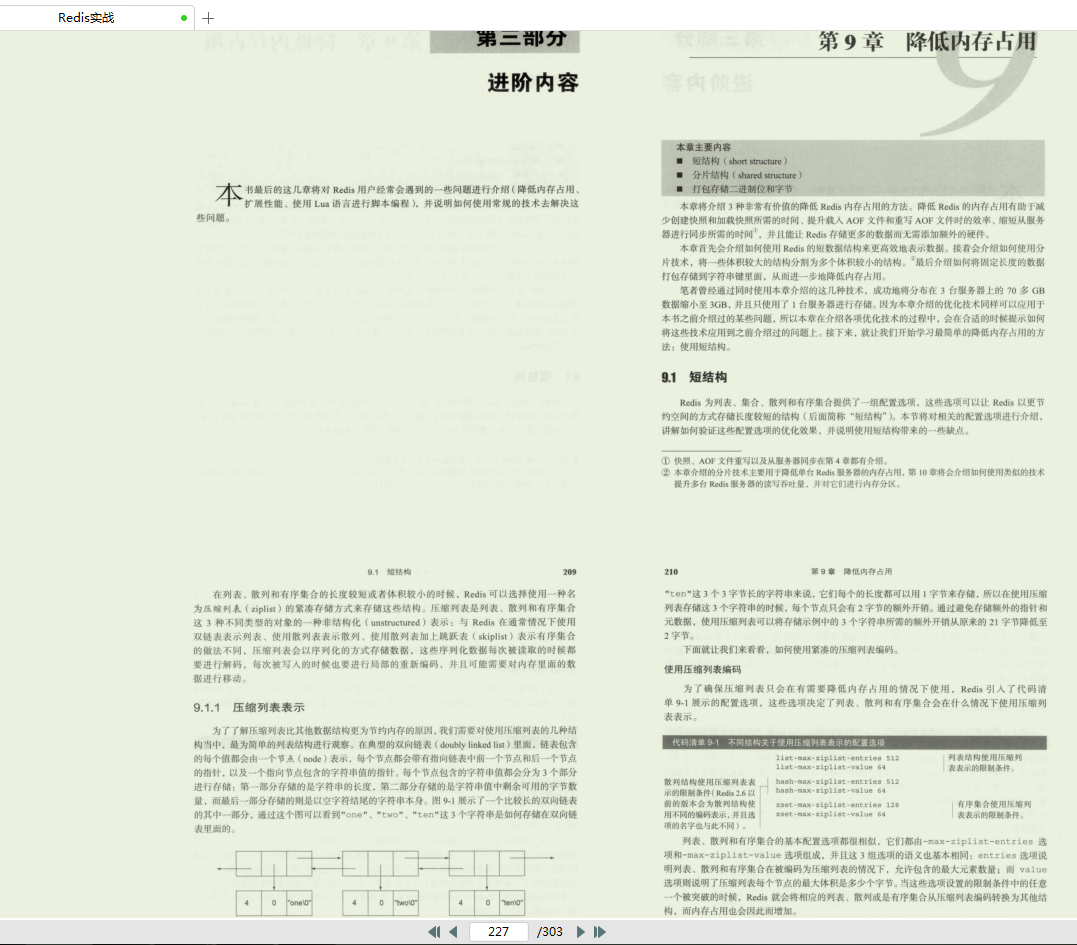The image size is (1077, 945).
Task: Click bullet 打包存储二进制位和字节
Action: [x=742, y=189]
